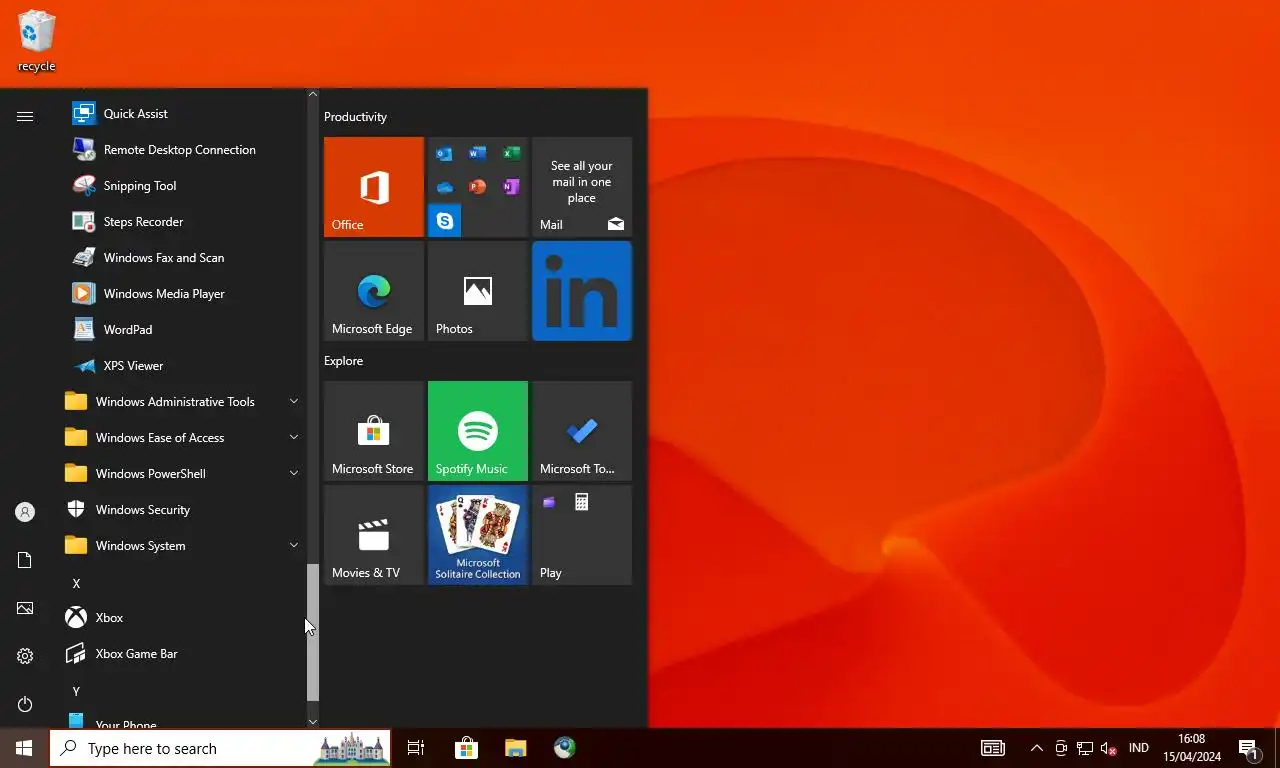Click the taskbar search box

coord(220,748)
